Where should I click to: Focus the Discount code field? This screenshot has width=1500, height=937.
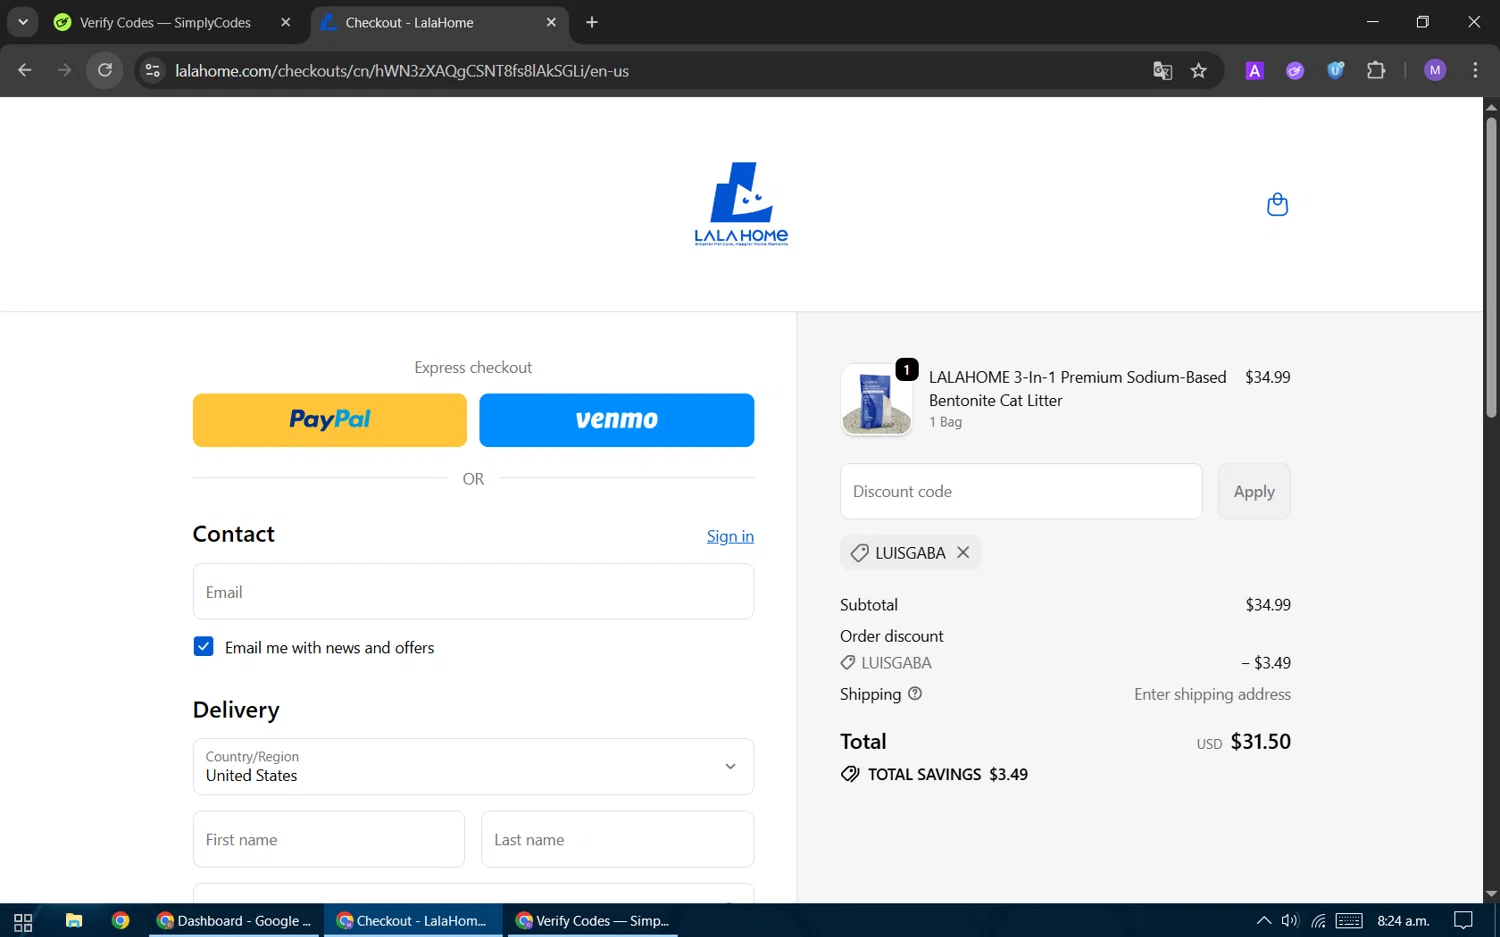(x=1021, y=491)
